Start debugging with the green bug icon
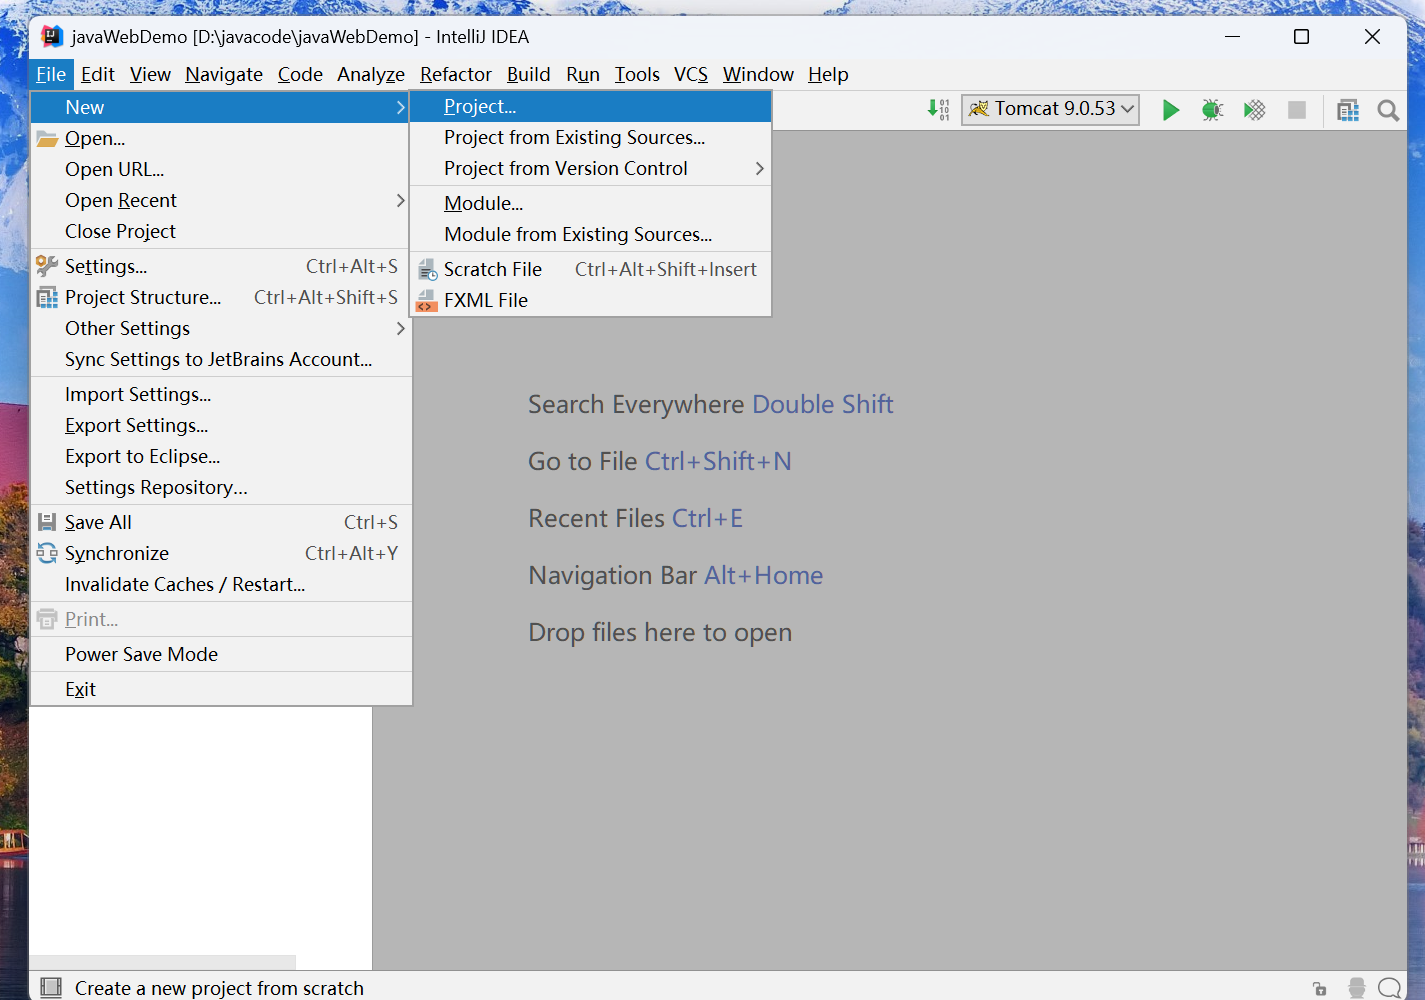This screenshot has height=1000, width=1425. (1212, 109)
